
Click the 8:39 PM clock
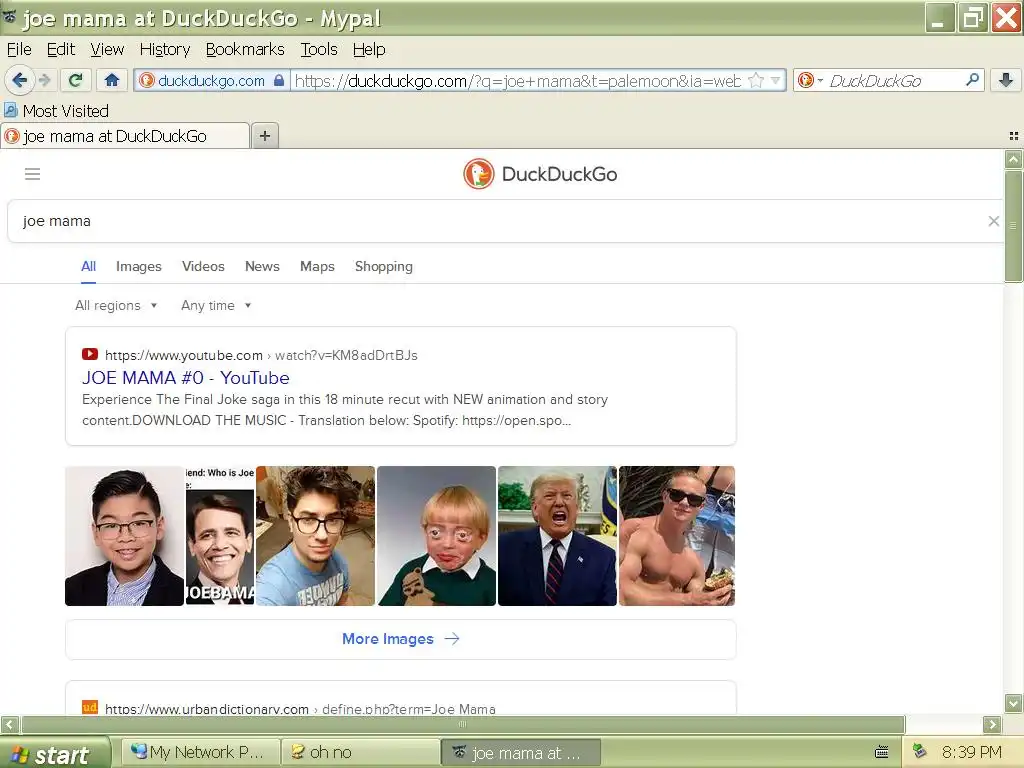tap(971, 752)
